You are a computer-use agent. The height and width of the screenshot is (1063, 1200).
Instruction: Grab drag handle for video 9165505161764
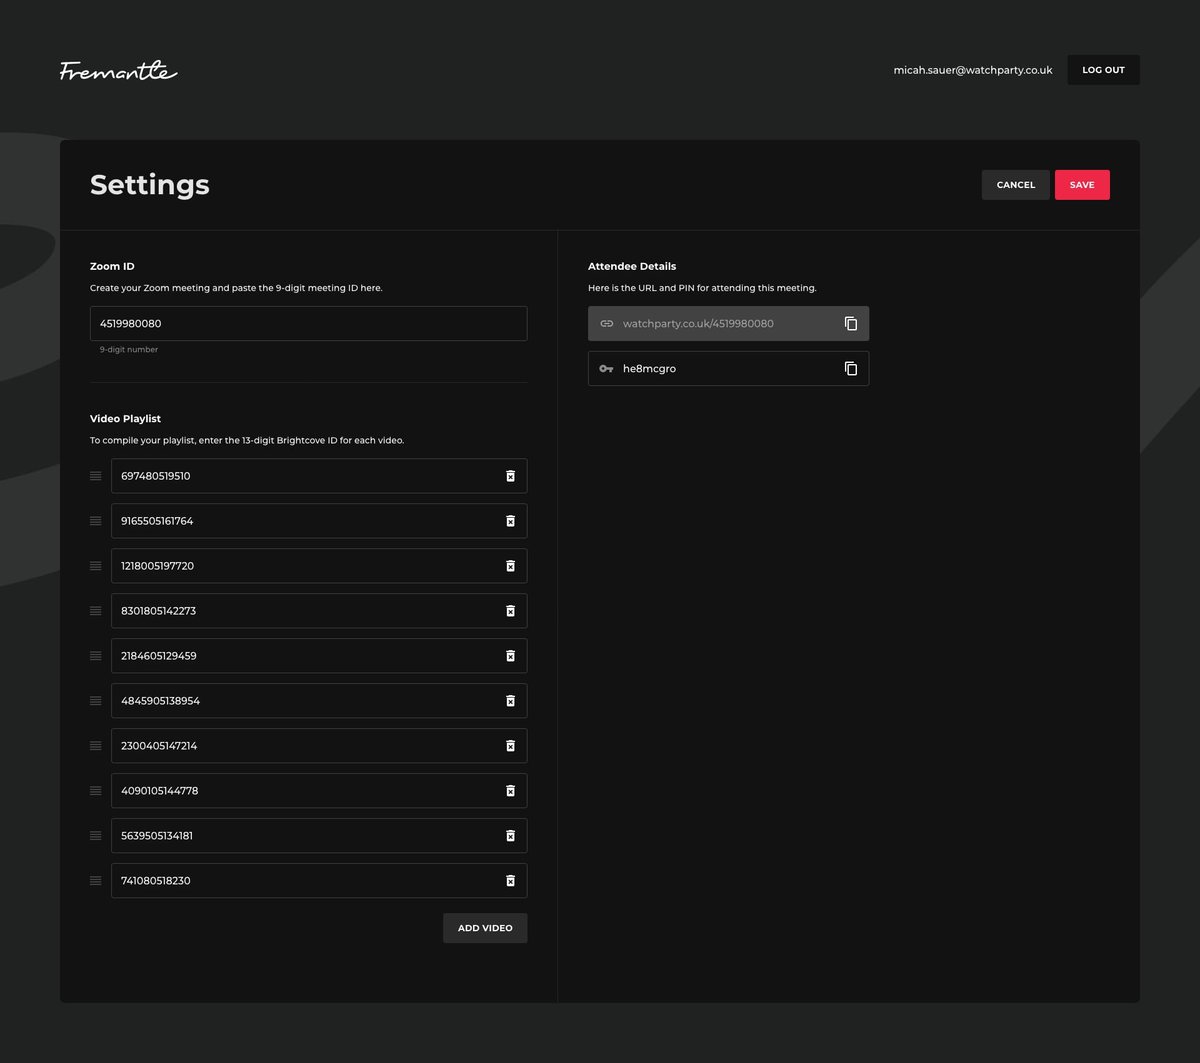[96, 521]
